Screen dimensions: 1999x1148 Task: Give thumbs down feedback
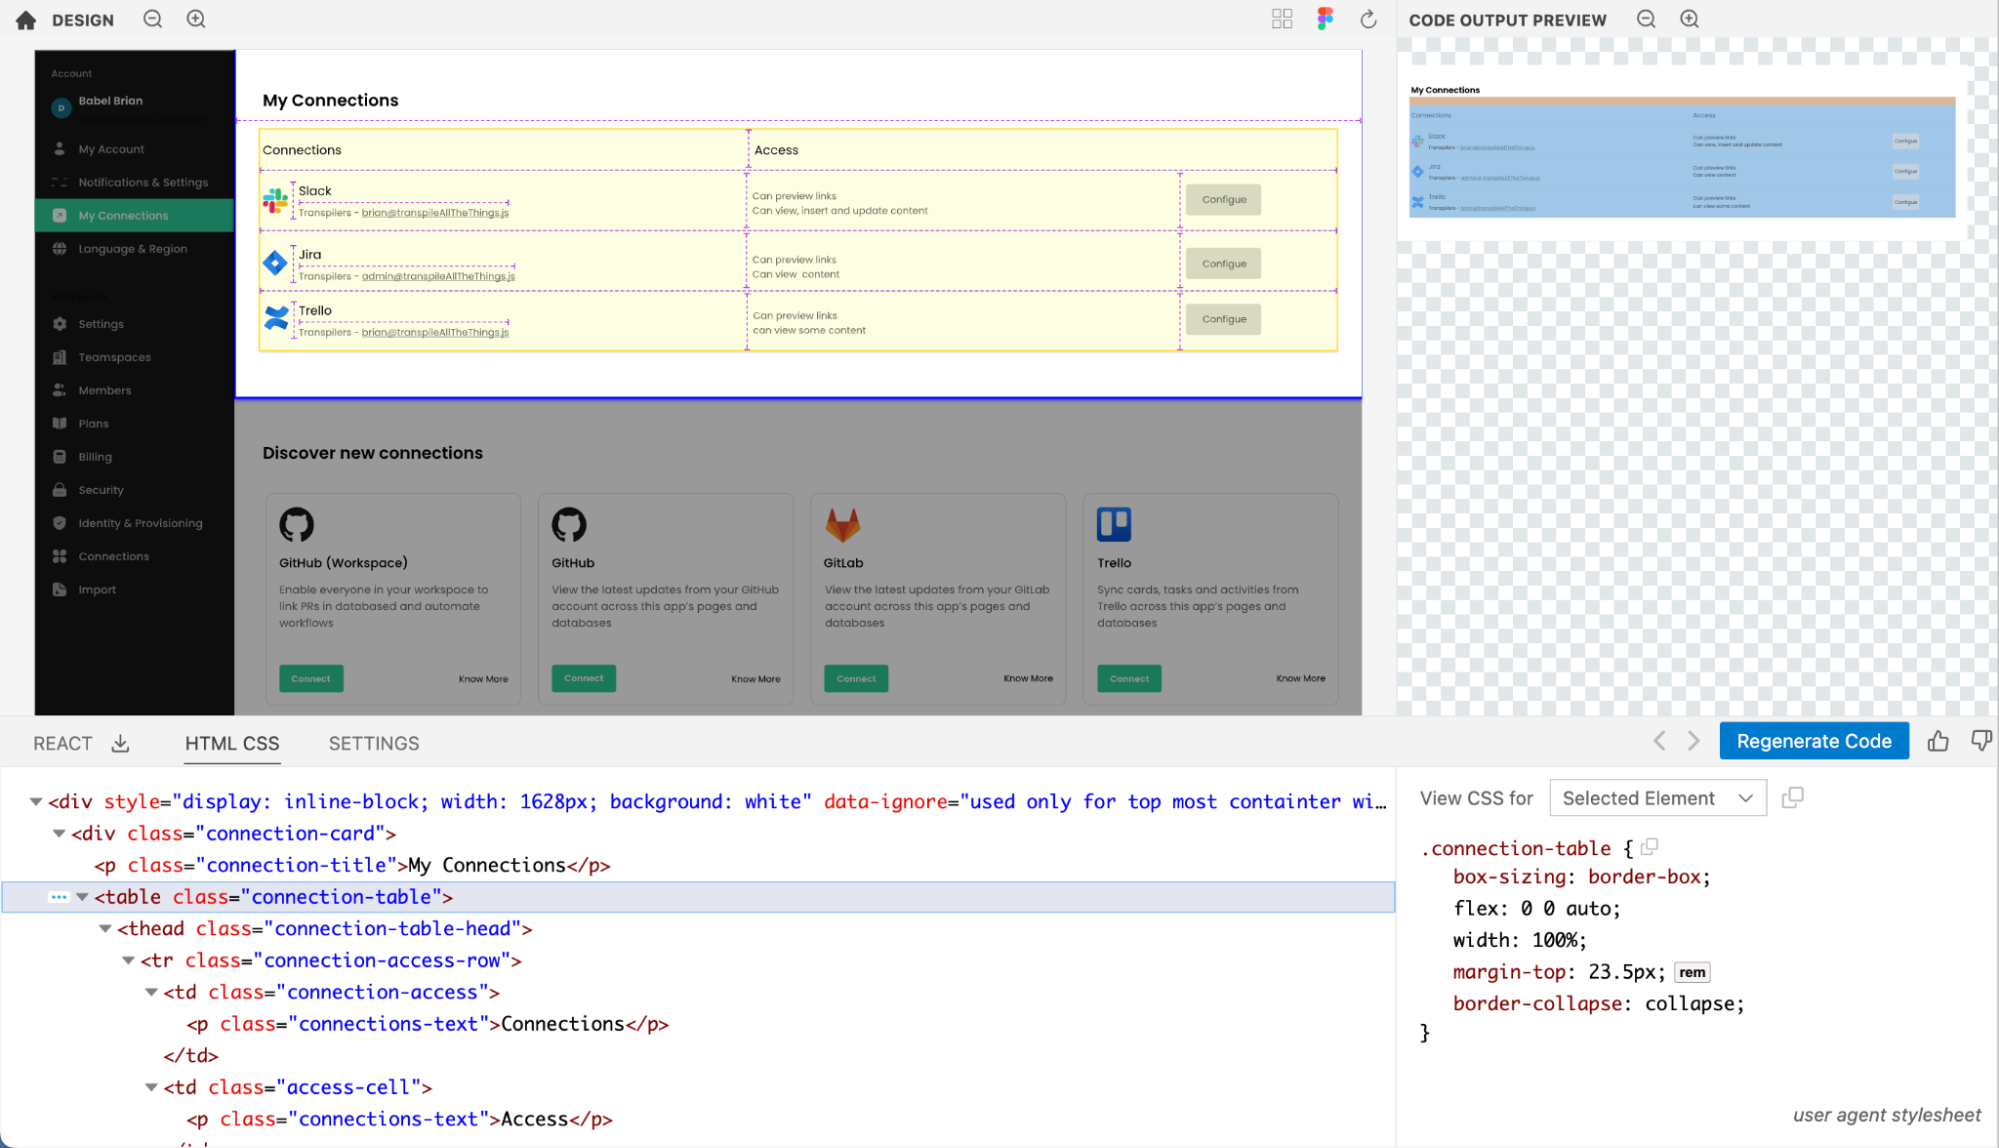(x=1981, y=741)
